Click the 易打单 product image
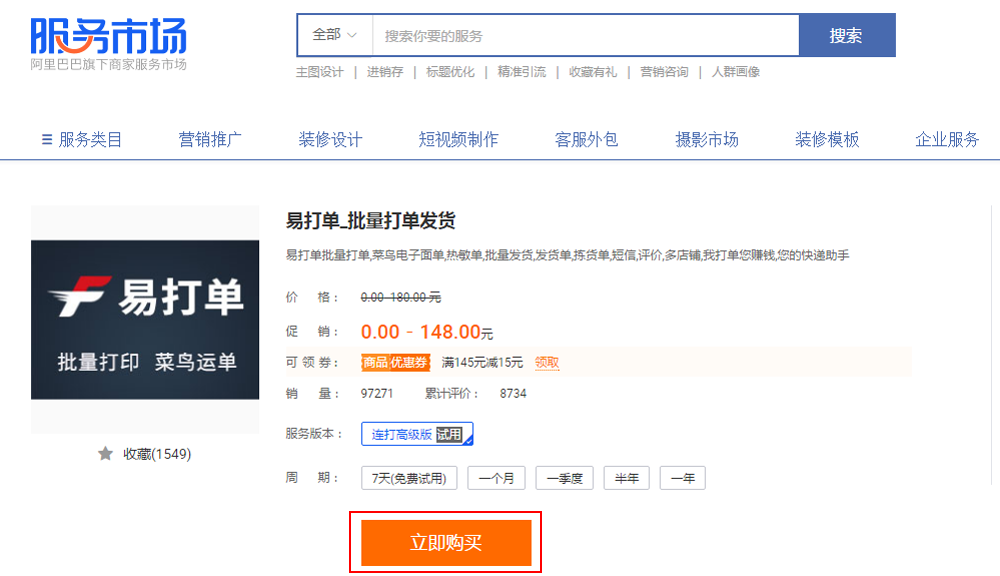Viewport: 1000px width, 576px height. 145,320
